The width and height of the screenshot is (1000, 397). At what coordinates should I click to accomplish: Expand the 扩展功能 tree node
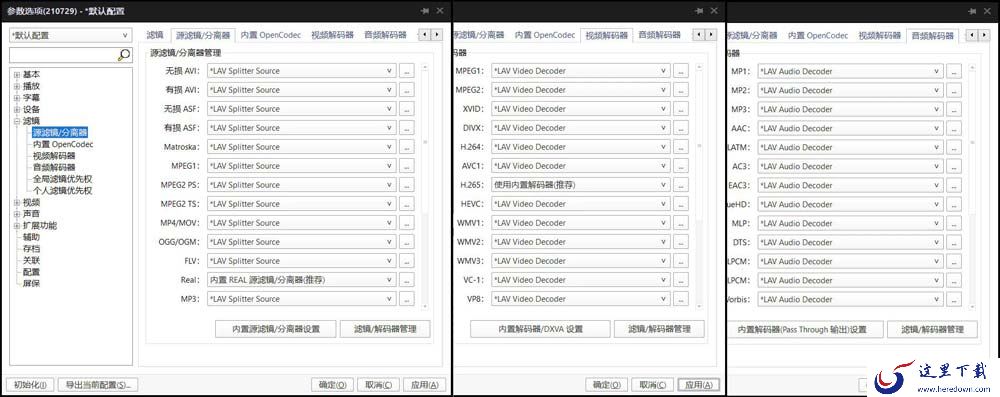(17, 226)
